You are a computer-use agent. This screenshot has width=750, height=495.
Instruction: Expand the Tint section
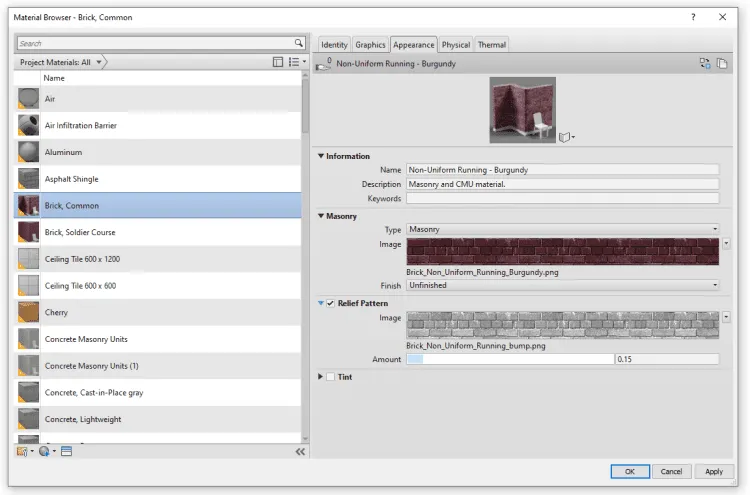(x=320, y=377)
